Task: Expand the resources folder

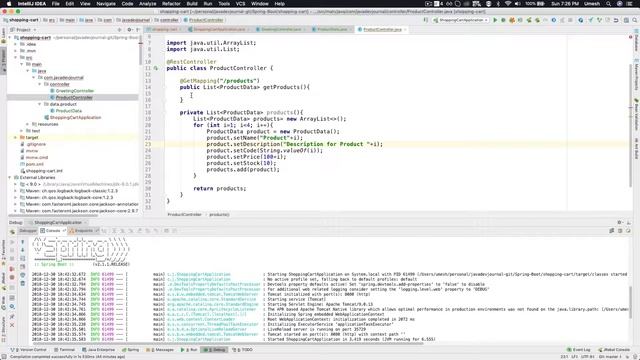Action: pyautogui.click(x=28, y=124)
